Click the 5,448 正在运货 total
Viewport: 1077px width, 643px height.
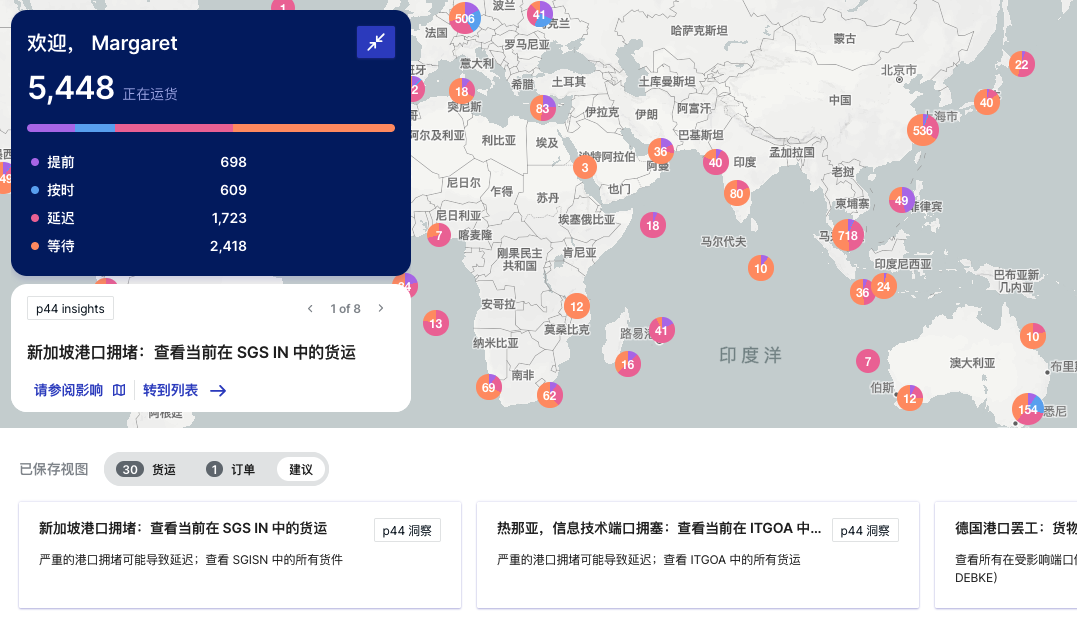(x=102, y=89)
